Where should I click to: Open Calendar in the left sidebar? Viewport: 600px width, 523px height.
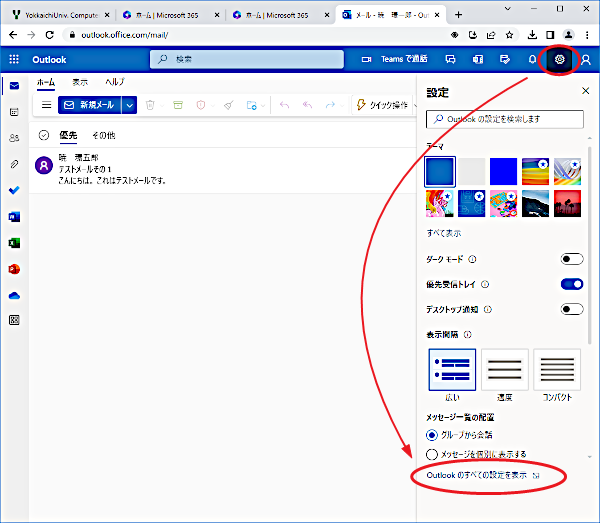click(14, 112)
